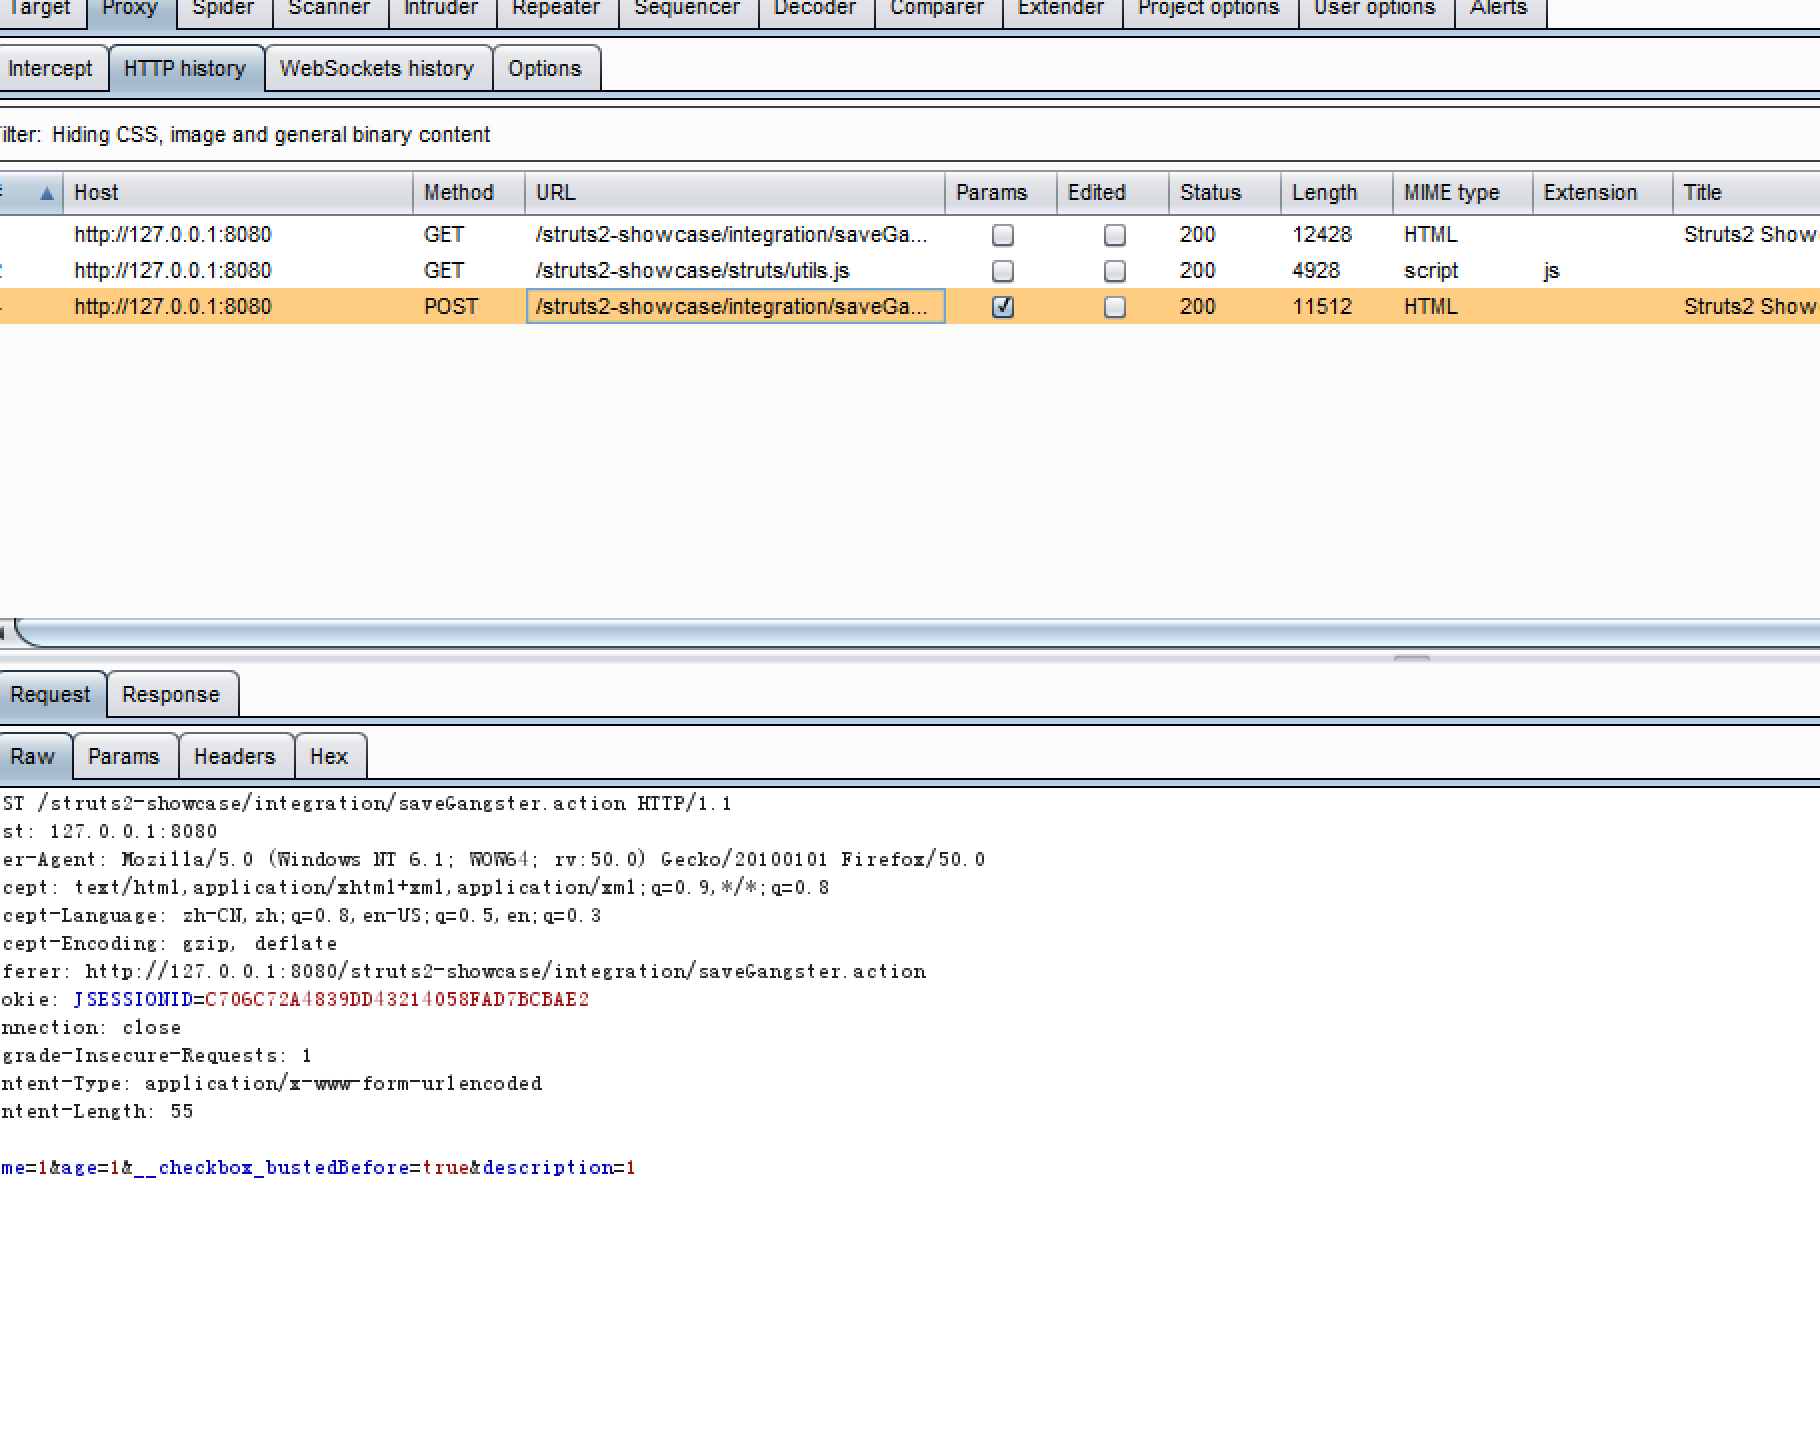Toggle Edited checkbox in the utils.js row
This screenshot has width=1820, height=1444.
[1115, 271]
